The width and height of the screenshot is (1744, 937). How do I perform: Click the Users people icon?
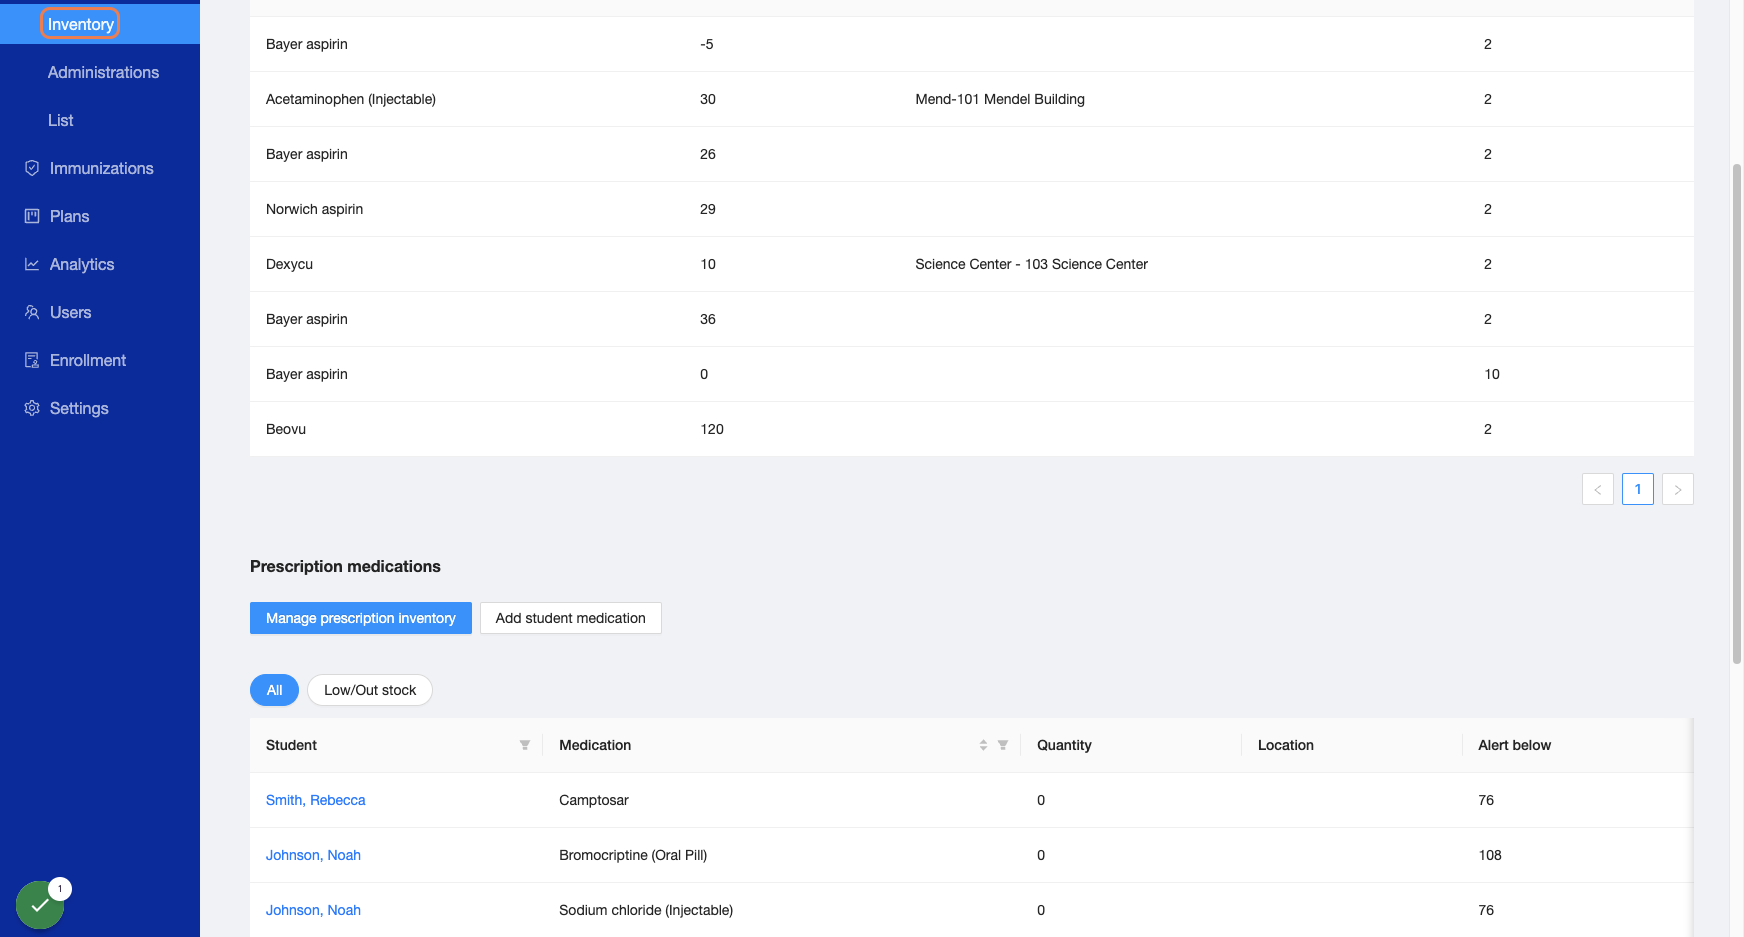click(x=32, y=312)
